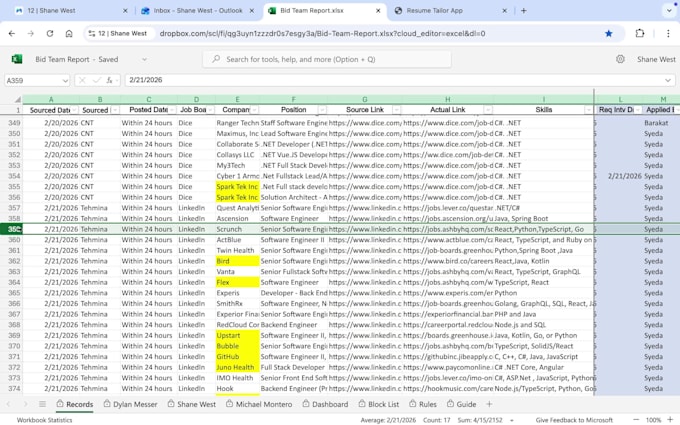This screenshot has width=680, height=425.
Task: Open the Shane West account button
Action: tap(656, 59)
